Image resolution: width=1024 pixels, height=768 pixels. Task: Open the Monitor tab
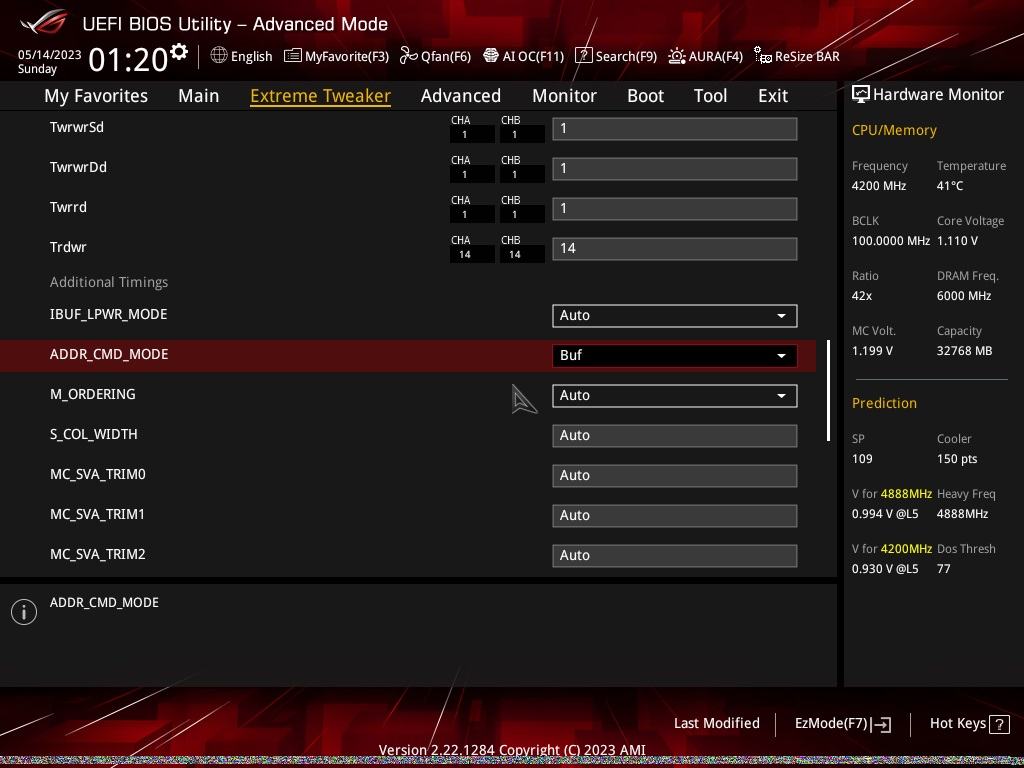[564, 96]
